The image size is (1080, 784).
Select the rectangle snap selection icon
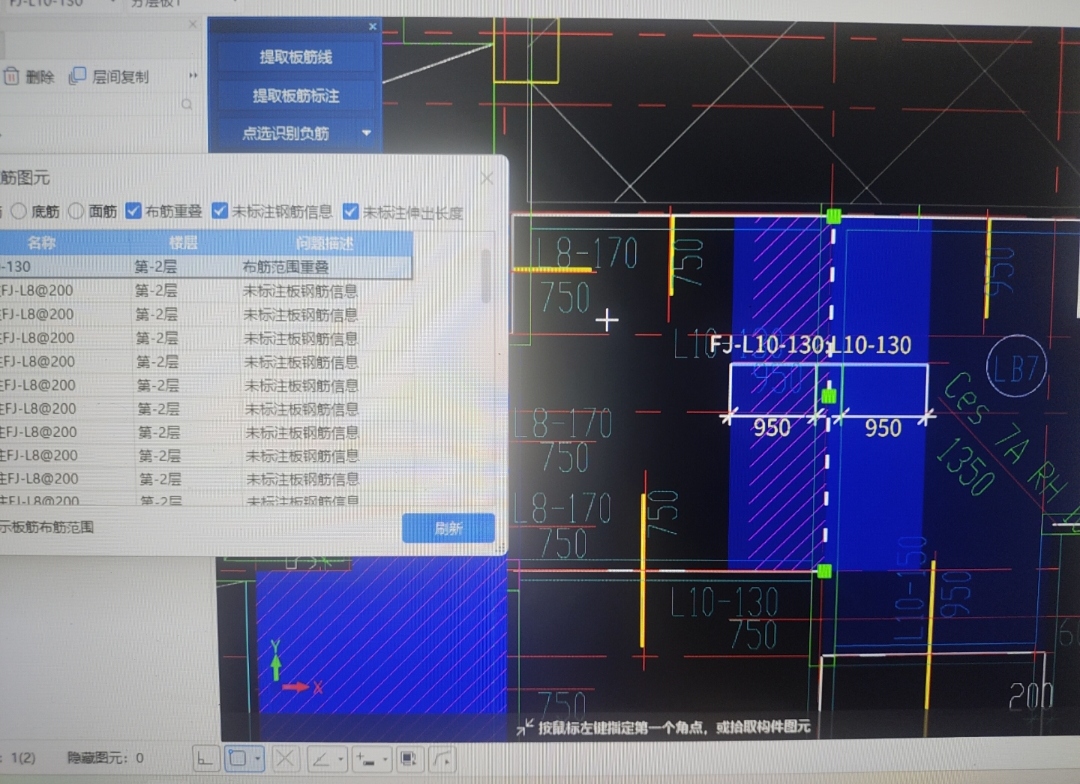click(x=238, y=759)
